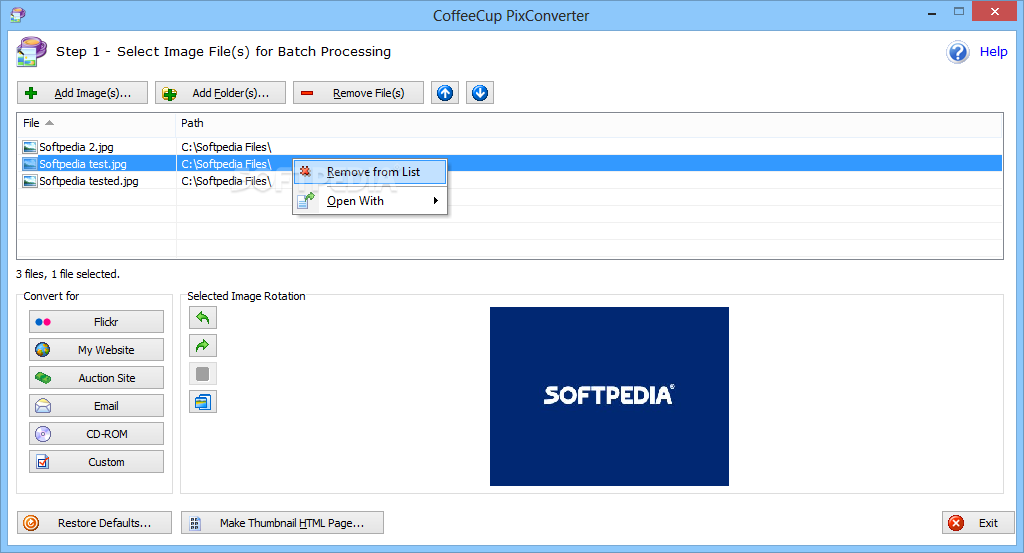The image size is (1024, 553).
Task: Convert for Auction Site
Action: 97,378
